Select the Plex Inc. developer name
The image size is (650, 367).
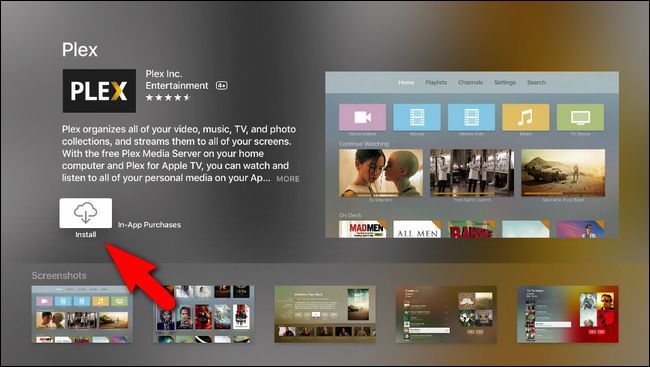[164, 74]
